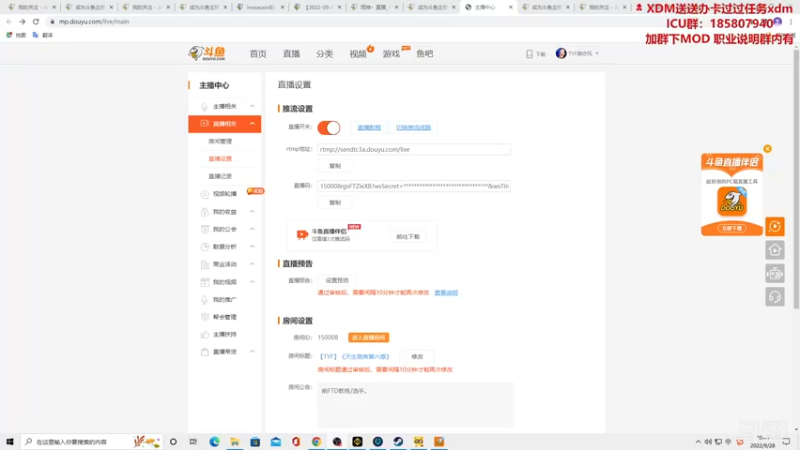
Task: Open Chrome from the taskbar
Action: click(316, 442)
